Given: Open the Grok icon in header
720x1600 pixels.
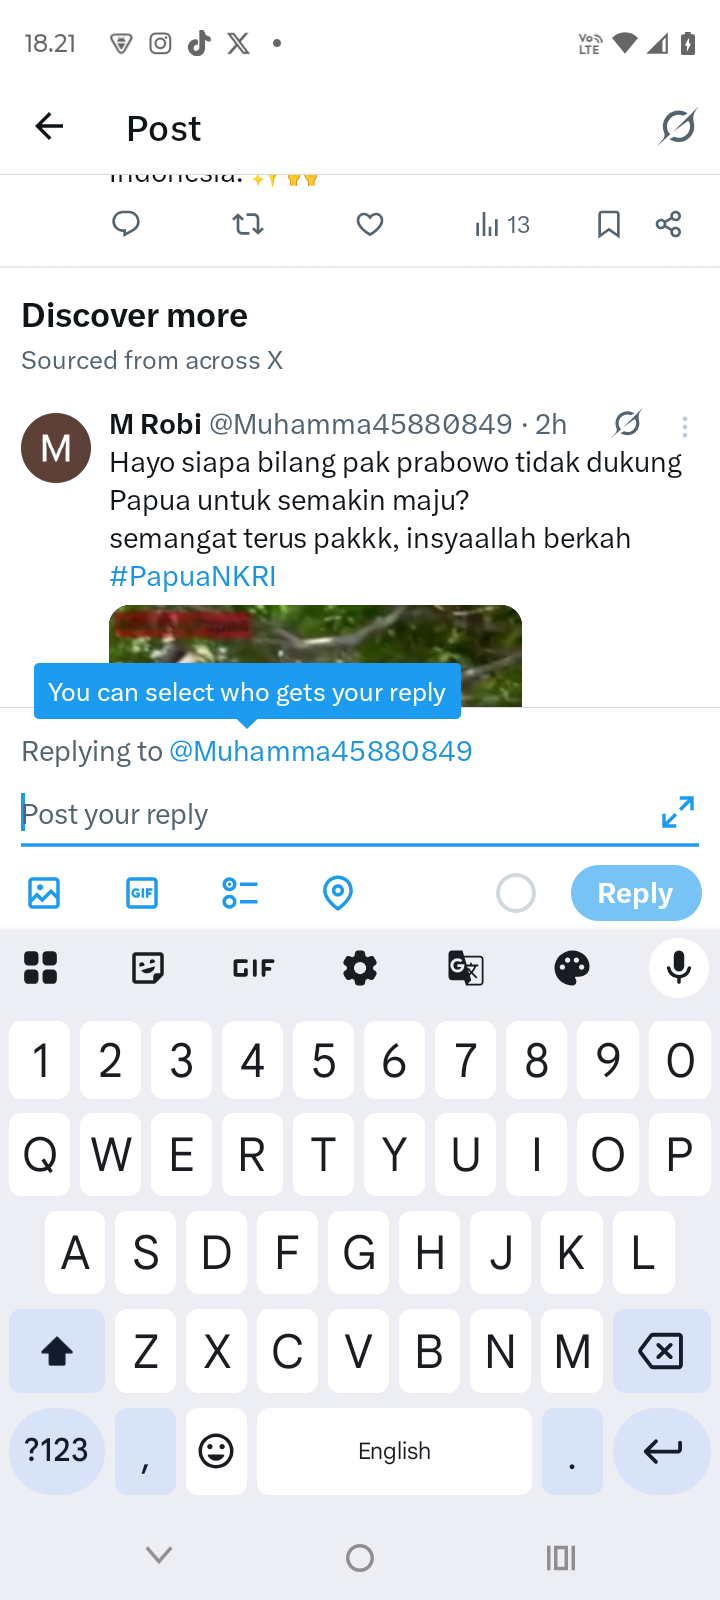Looking at the screenshot, I should [x=678, y=127].
